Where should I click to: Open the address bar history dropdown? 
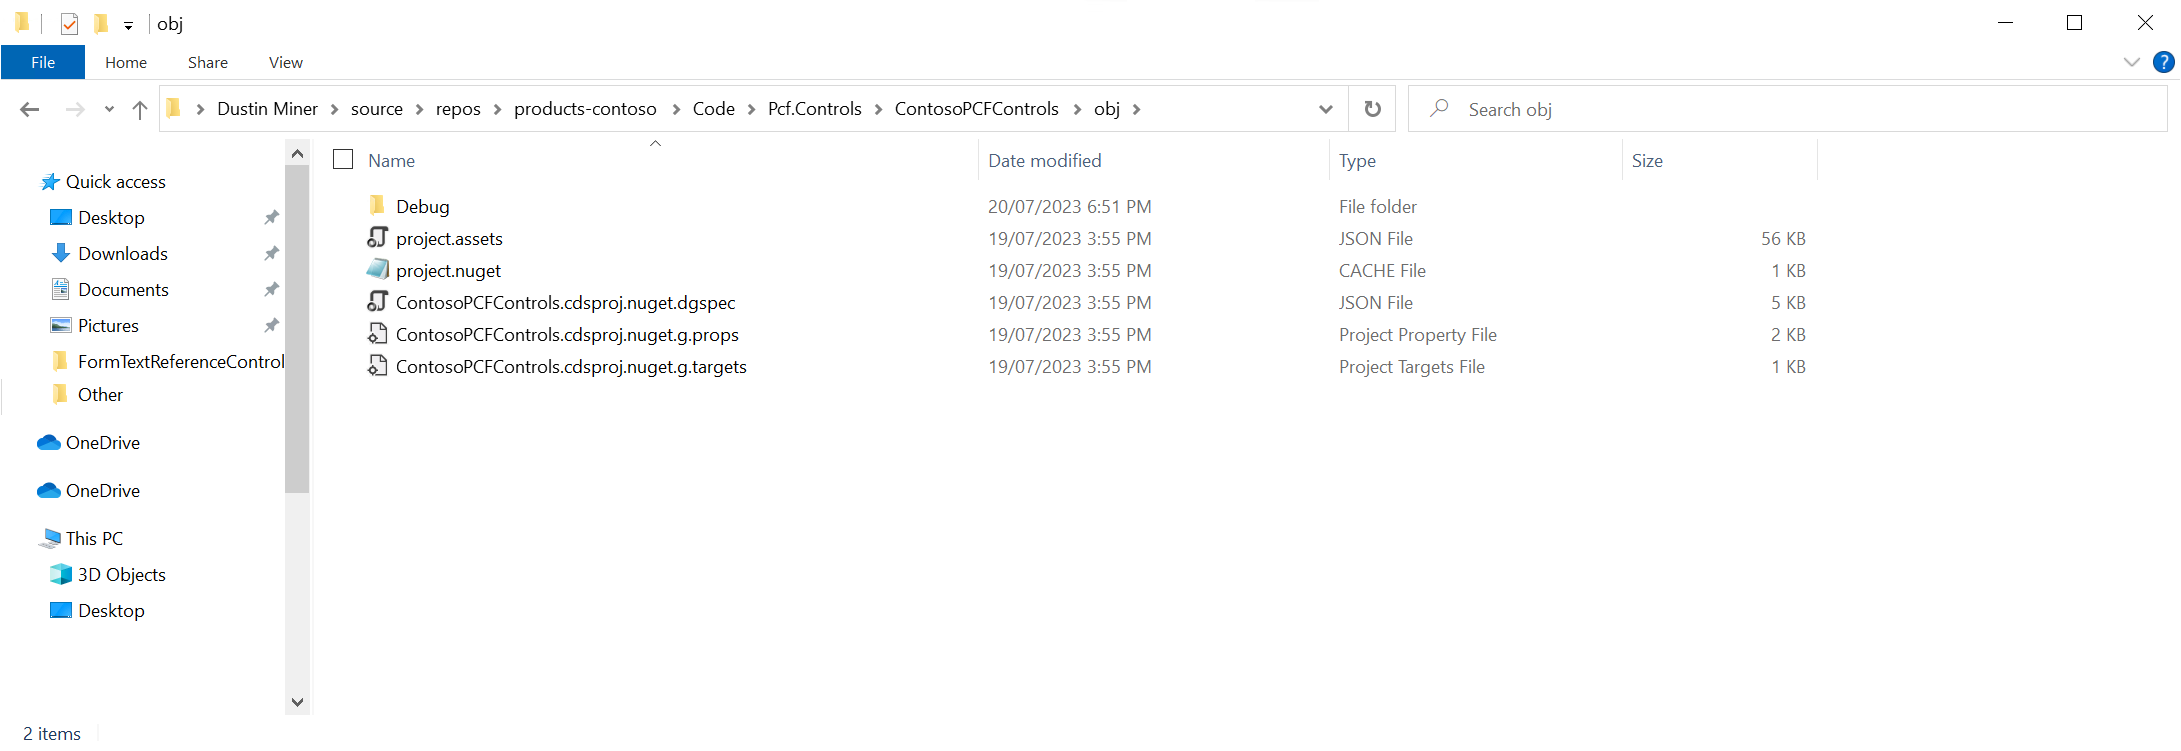(x=1325, y=109)
